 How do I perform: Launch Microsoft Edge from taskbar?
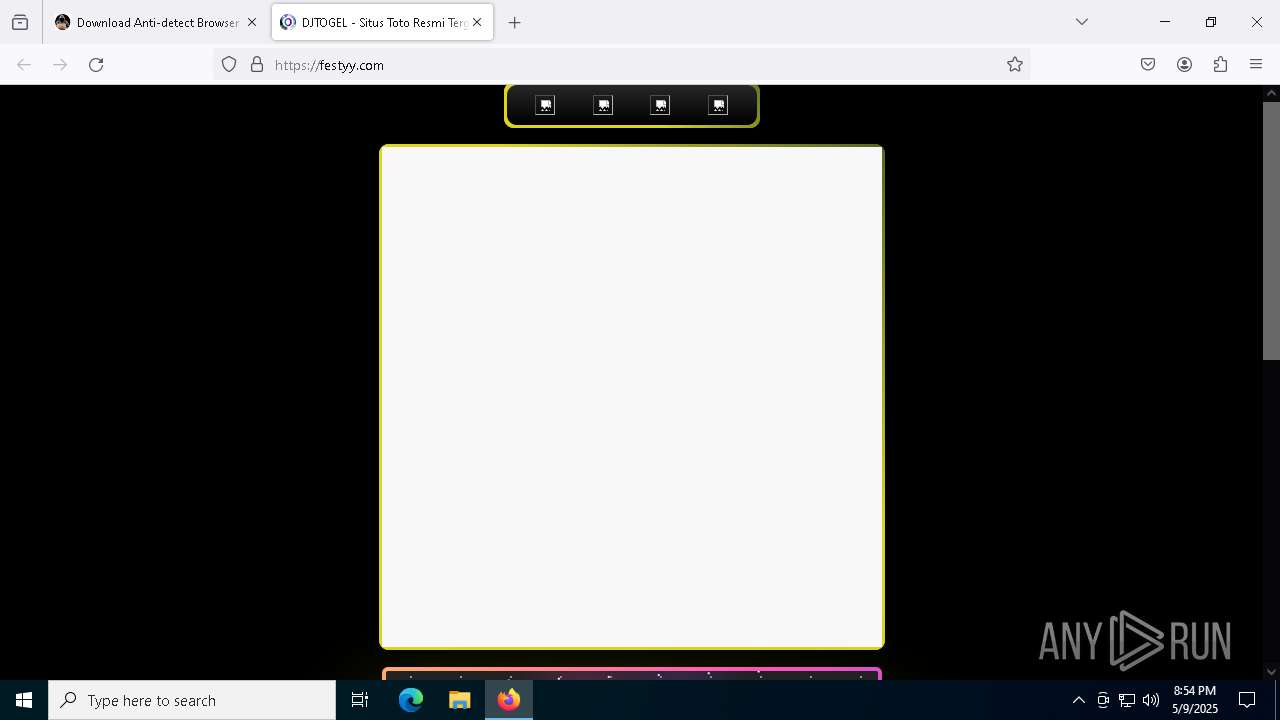pos(411,700)
